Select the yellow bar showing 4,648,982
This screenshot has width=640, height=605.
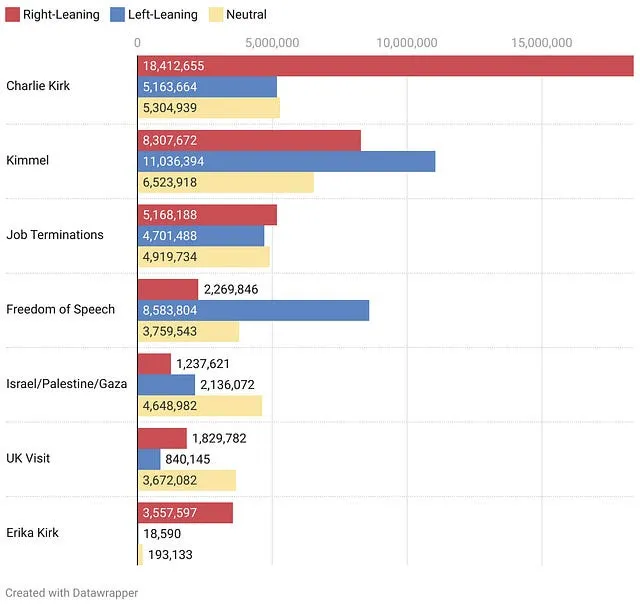click(199, 406)
